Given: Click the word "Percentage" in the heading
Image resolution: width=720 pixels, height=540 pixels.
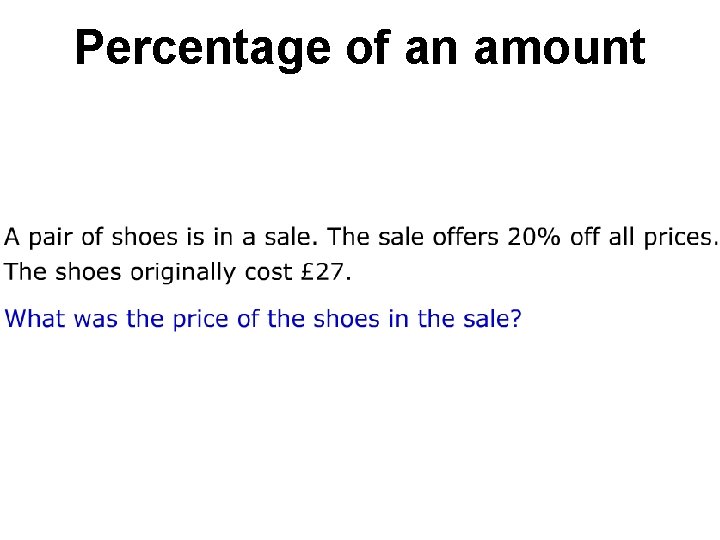Looking at the screenshot, I should (x=202, y=50).
